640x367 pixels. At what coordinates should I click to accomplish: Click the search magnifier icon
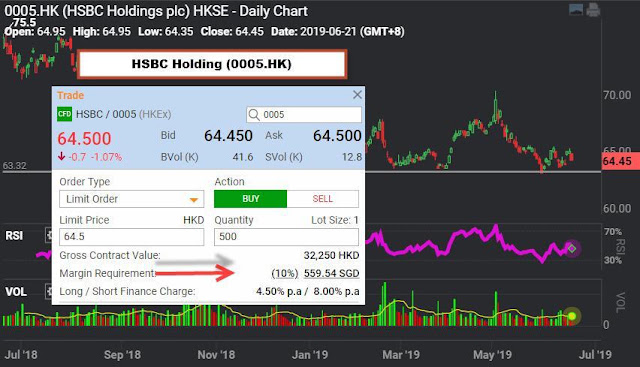point(254,114)
